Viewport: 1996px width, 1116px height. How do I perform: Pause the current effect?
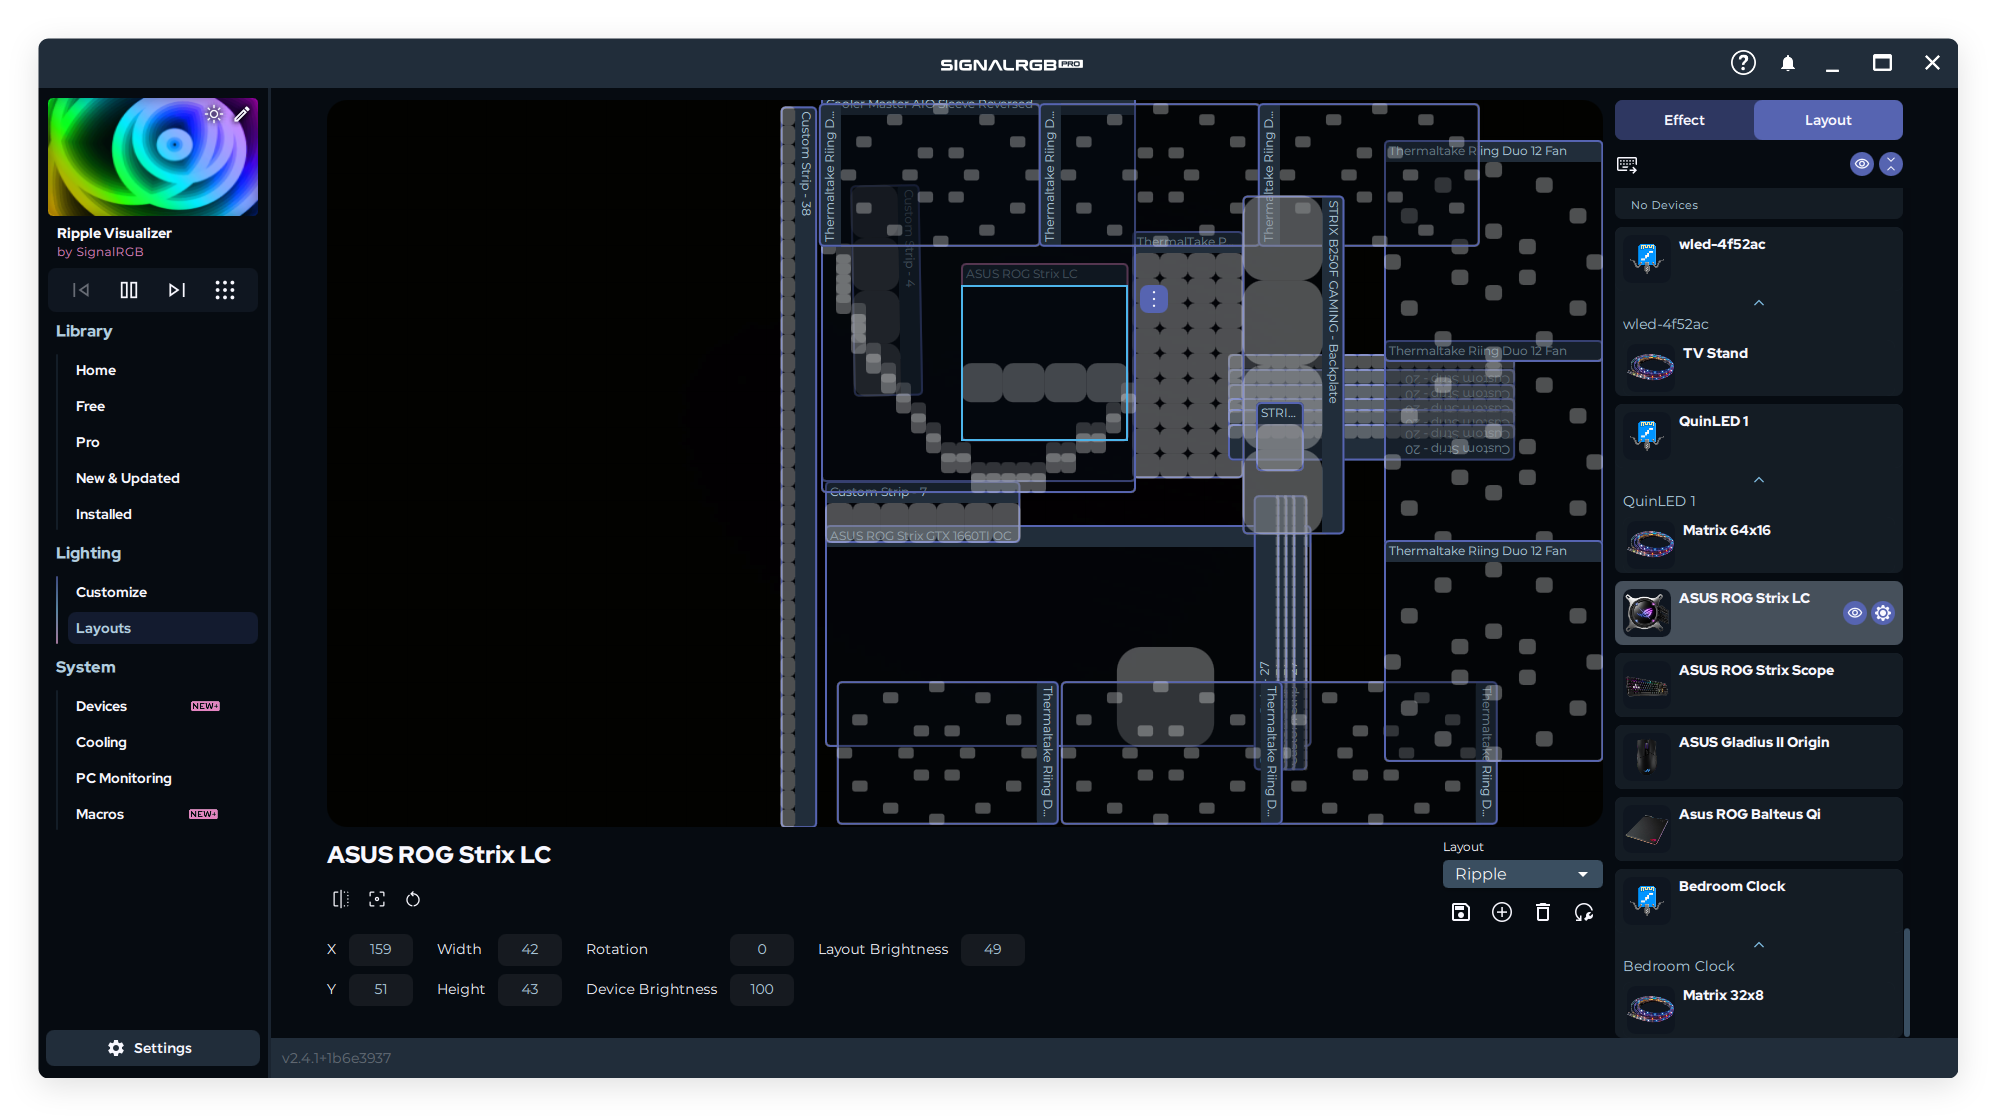click(x=129, y=290)
